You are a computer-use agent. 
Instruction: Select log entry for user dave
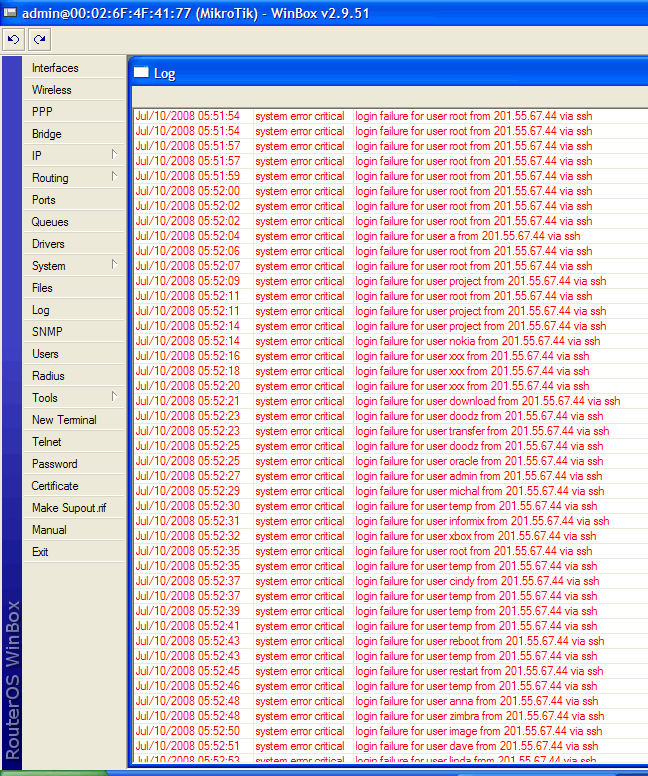(391, 746)
